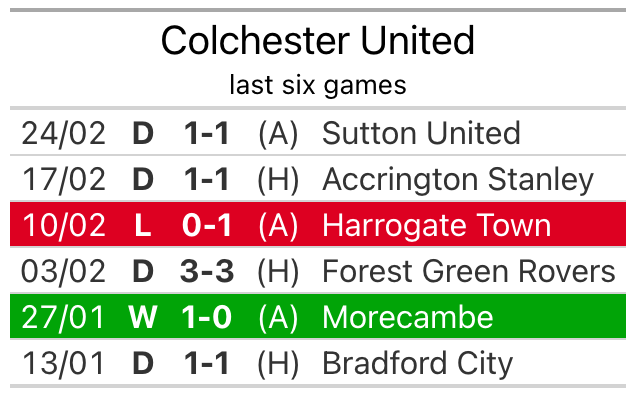Click the 17/02 date cell
Screen dimensions: 636x396
64,179
